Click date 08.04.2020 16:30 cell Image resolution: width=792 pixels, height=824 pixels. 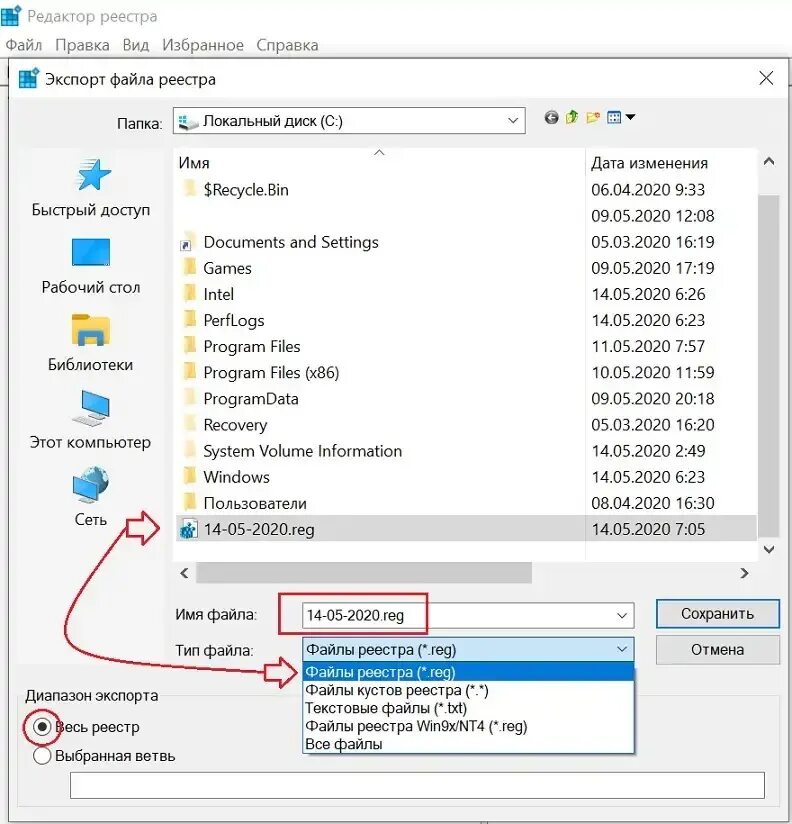(652, 503)
